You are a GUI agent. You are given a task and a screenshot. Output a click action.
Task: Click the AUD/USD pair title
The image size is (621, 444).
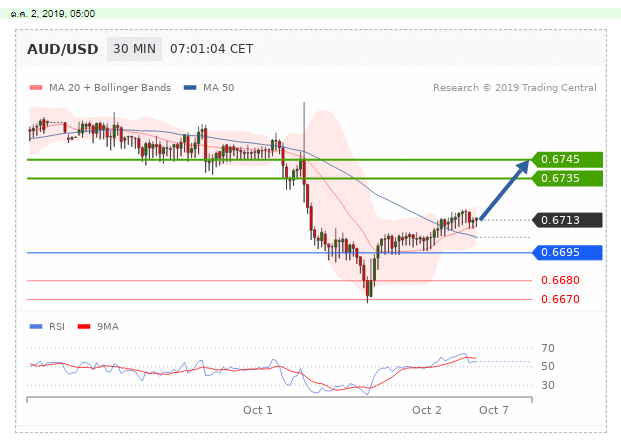(x=63, y=49)
